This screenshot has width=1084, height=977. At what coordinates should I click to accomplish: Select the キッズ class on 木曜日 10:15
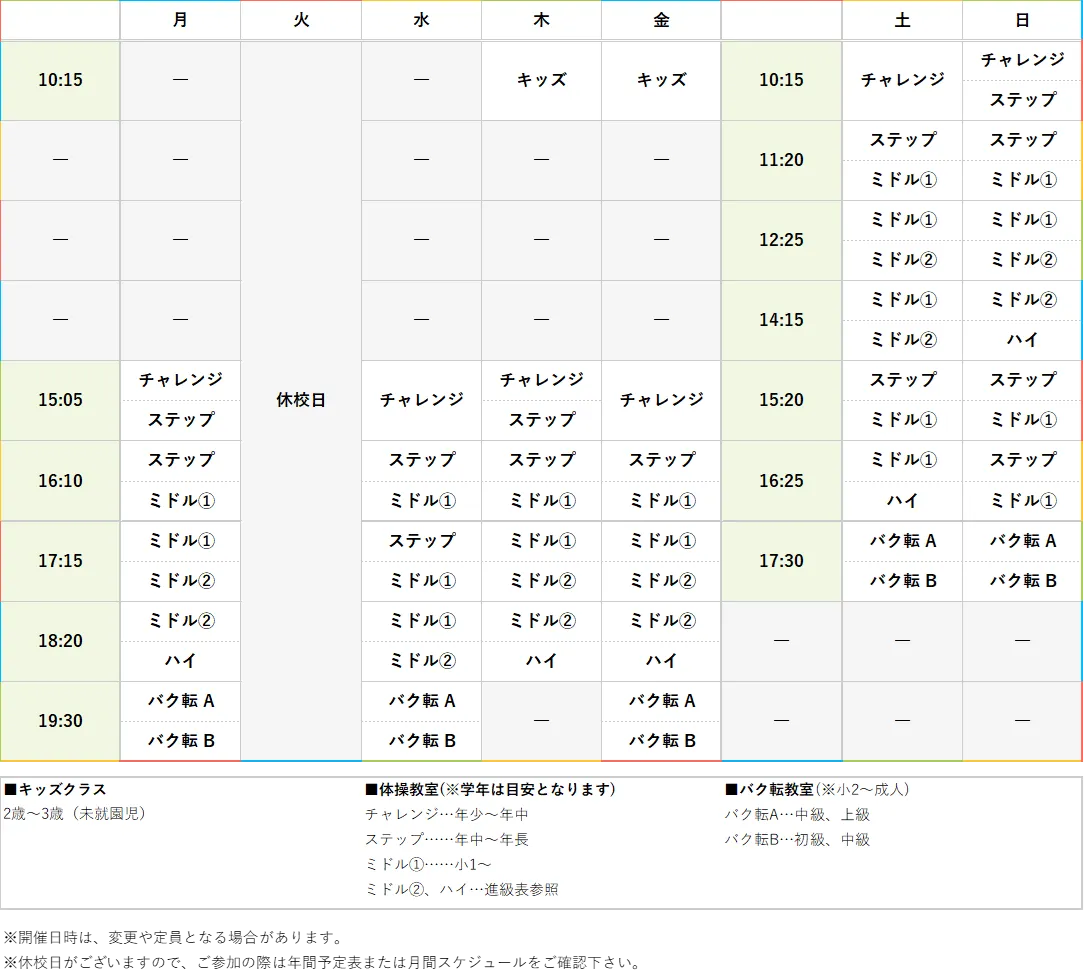540,80
